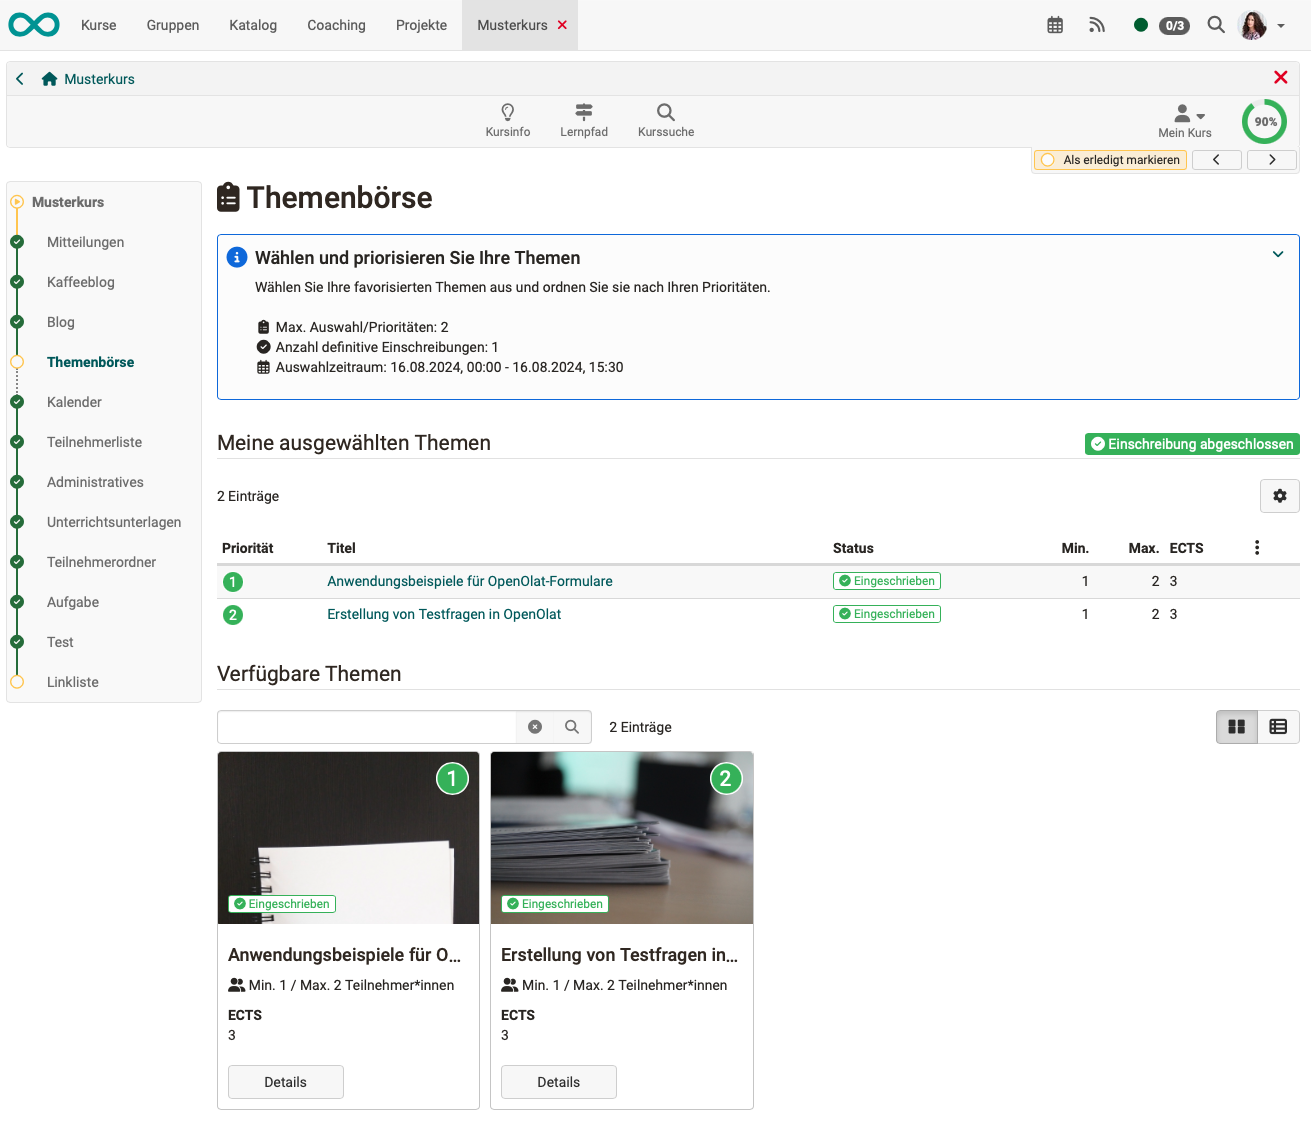Click into the topic search input field
The height and width of the screenshot is (1147, 1311).
pyautogui.click(x=367, y=727)
